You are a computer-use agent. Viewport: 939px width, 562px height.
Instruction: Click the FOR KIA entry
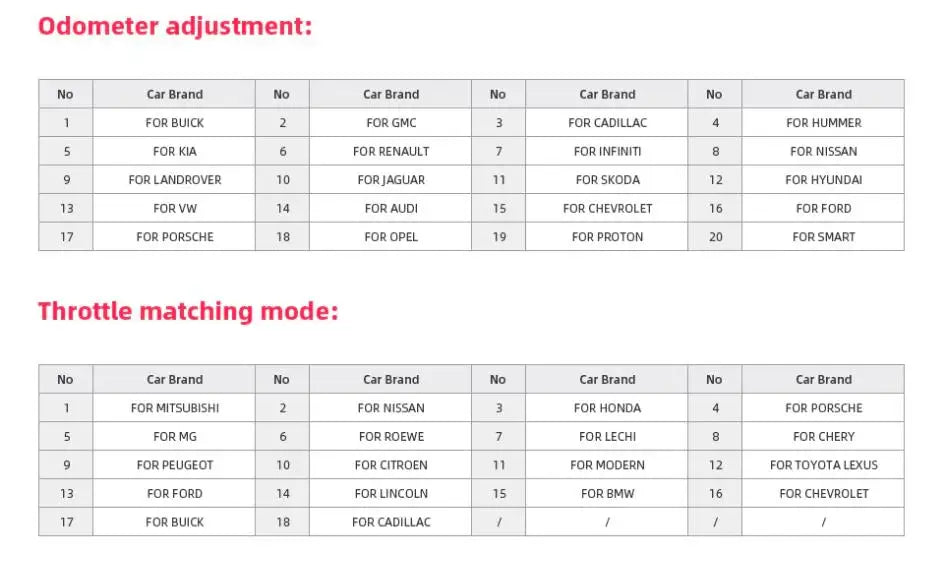(175, 152)
